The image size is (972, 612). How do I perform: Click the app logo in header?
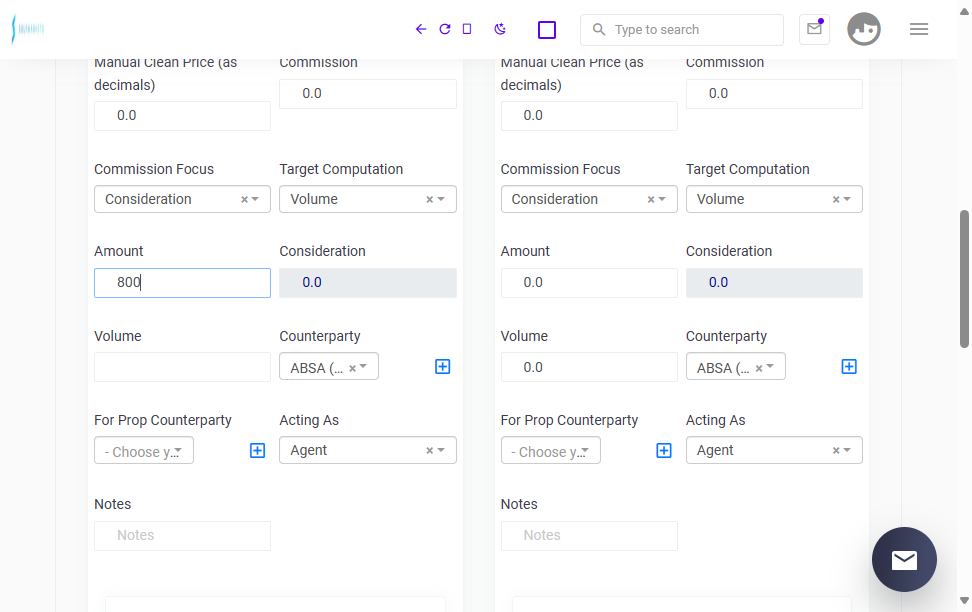tap(27, 29)
